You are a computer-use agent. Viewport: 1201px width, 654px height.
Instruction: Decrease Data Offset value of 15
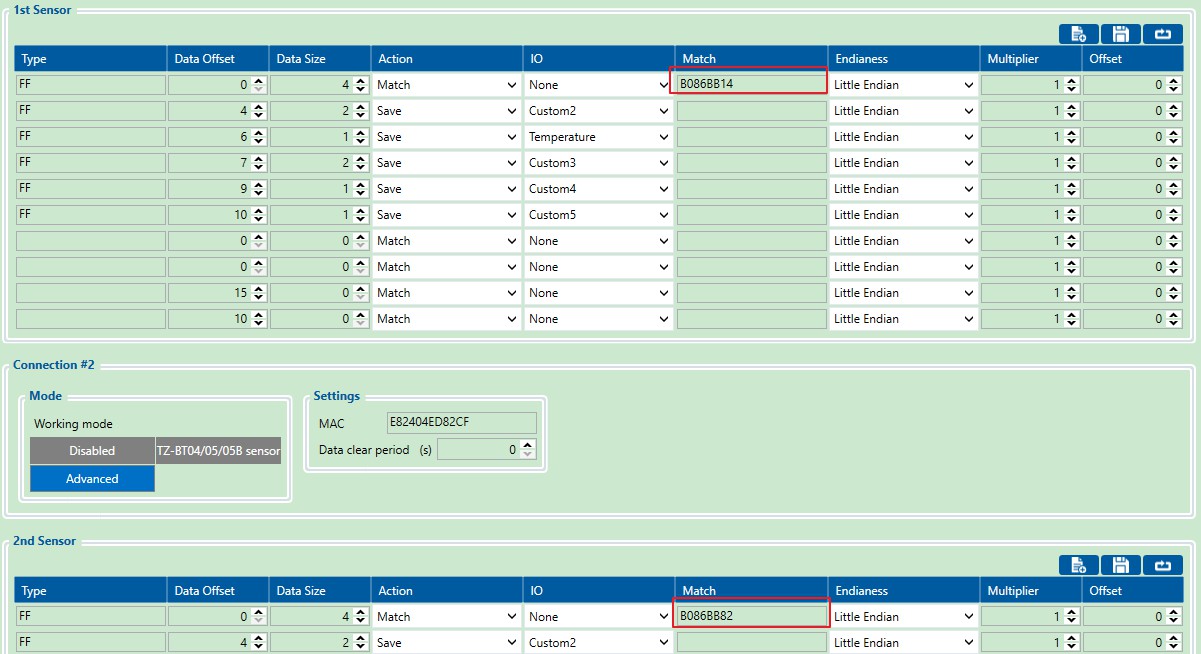[259, 297]
